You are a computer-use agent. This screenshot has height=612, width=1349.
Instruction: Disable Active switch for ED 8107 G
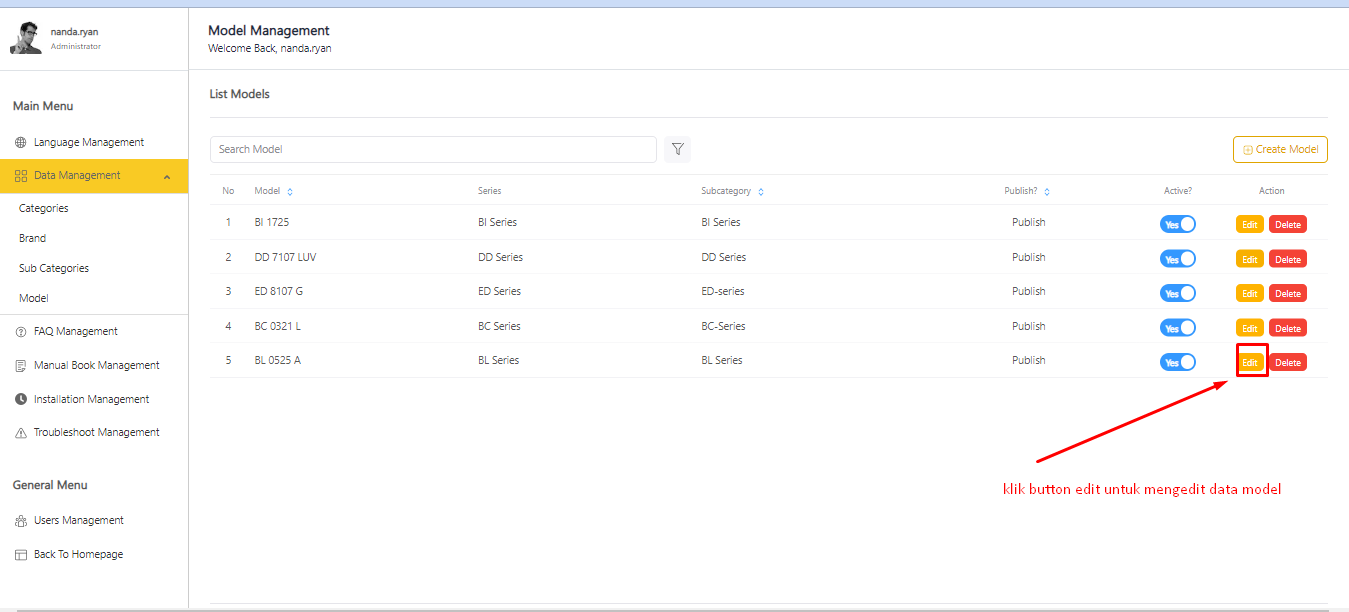(1177, 294)
